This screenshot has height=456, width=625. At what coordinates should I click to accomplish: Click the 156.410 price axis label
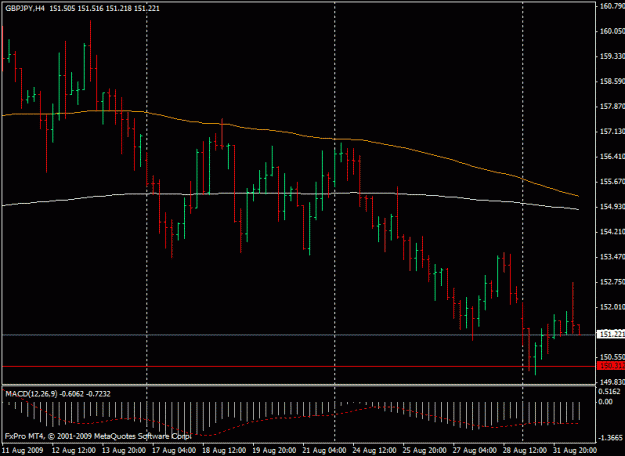coord(612,156)
